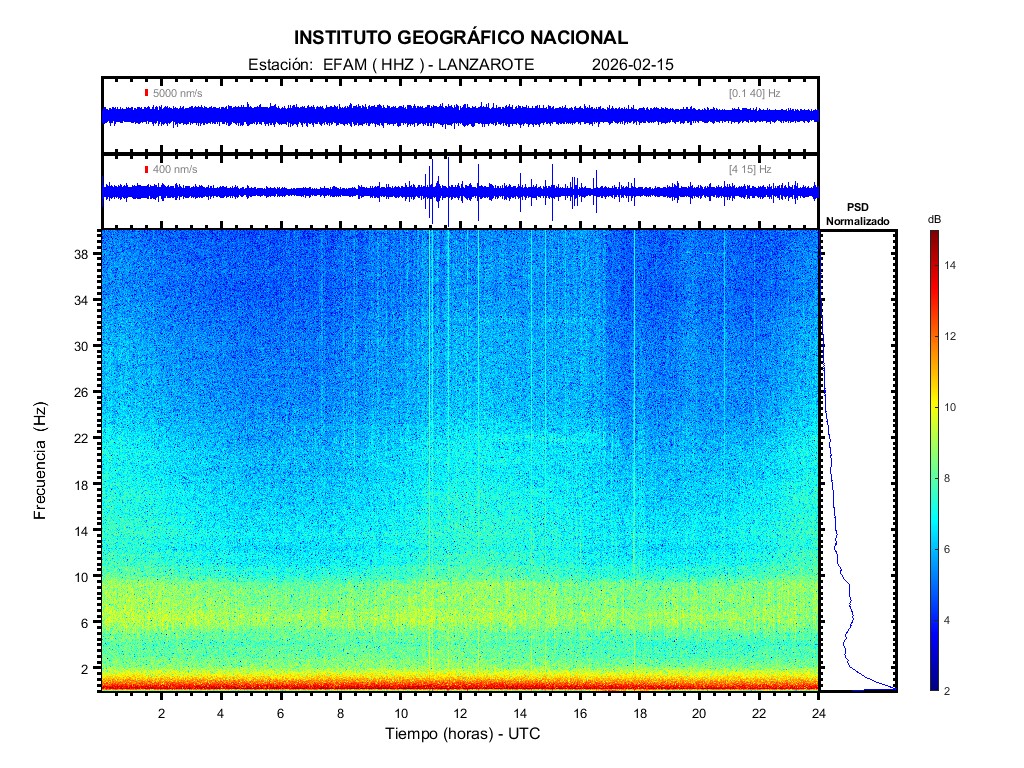1024x768 pixels.
Task: Click the [4 15] Hz filter label
Action: pos(750,169)
